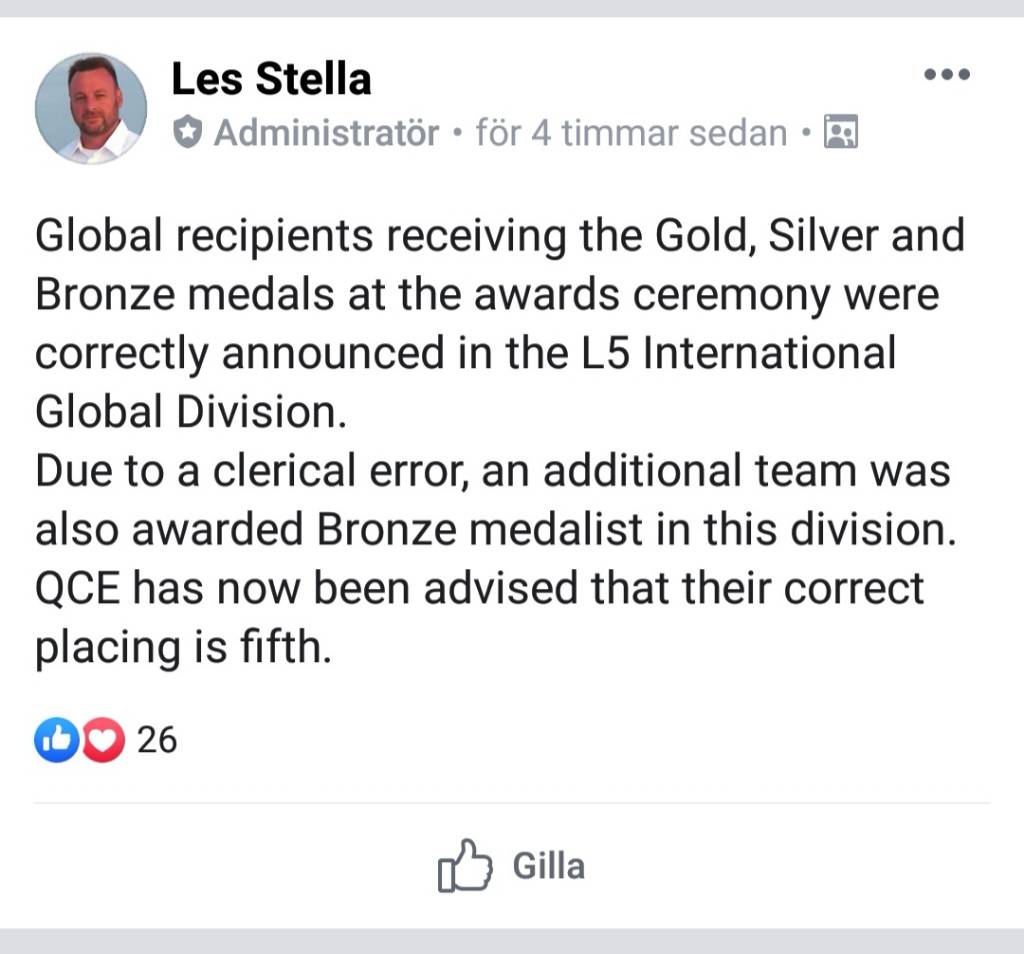The width and height of the screenshot is (1024, 954).
Task: Open Les Stella's profile picture
Action: click(x=91, y=108)
